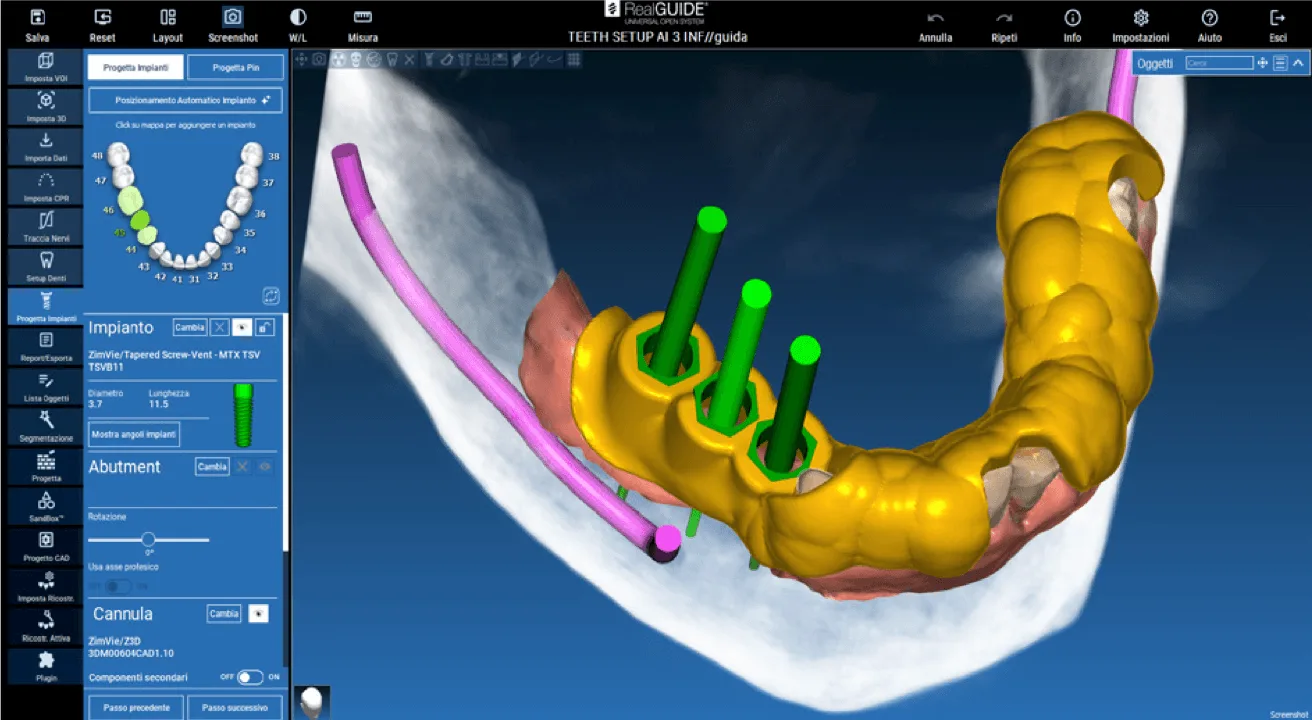Click Cambia next to Impianto
This screenshot has height=720, width=1312.
(190, 327)
